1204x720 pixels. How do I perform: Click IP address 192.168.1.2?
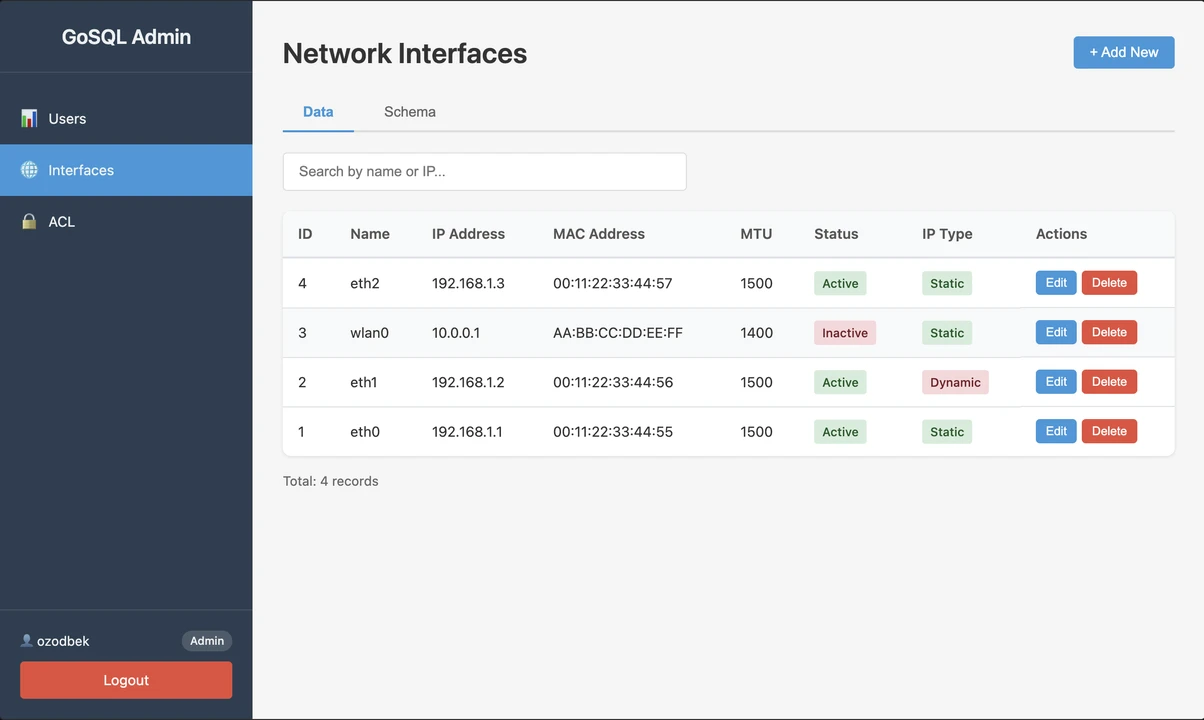[x=468, y=382]
